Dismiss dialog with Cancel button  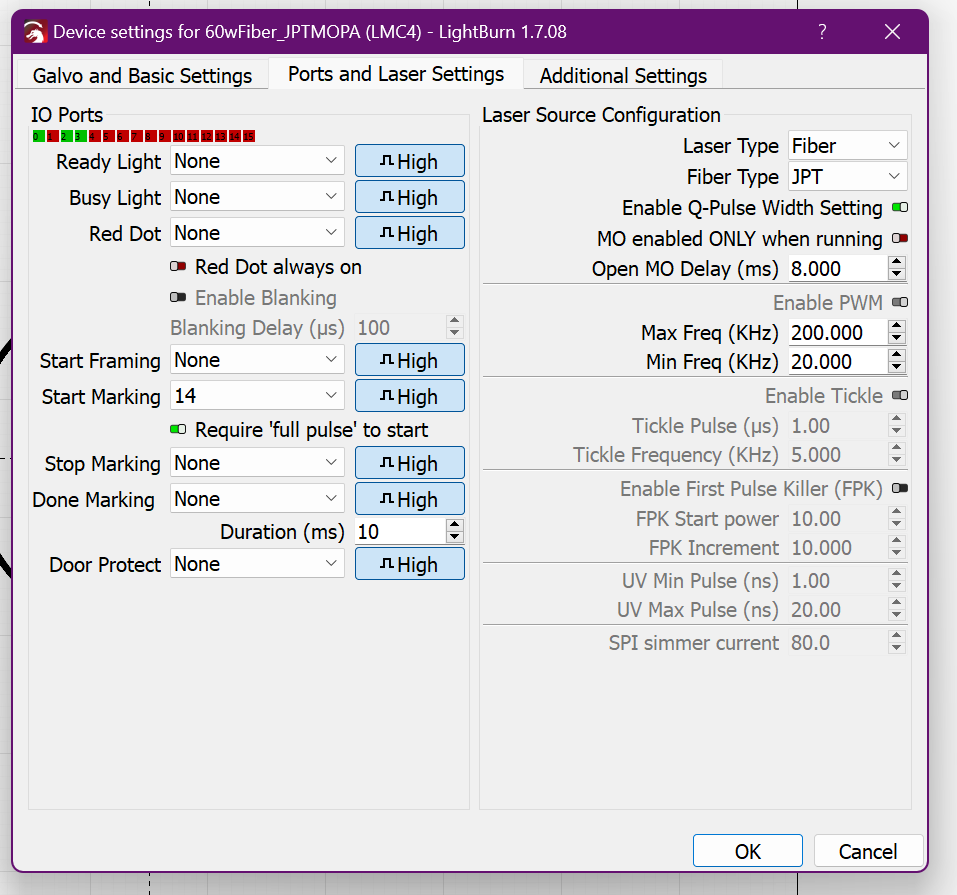(868, 851)
